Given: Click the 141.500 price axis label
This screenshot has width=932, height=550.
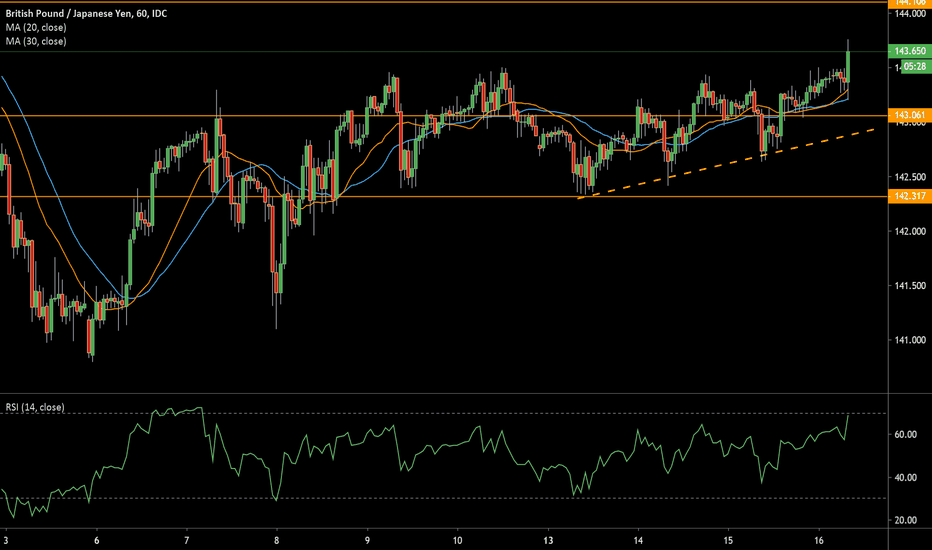Looking at the screenshot, I should coord(909,287).
